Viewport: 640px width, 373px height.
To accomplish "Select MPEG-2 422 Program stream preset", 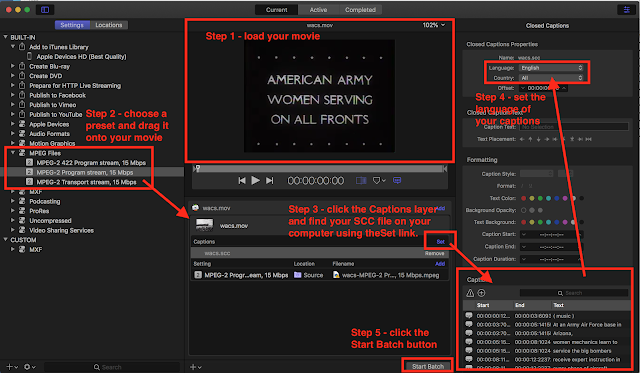I will pos(91,162).
